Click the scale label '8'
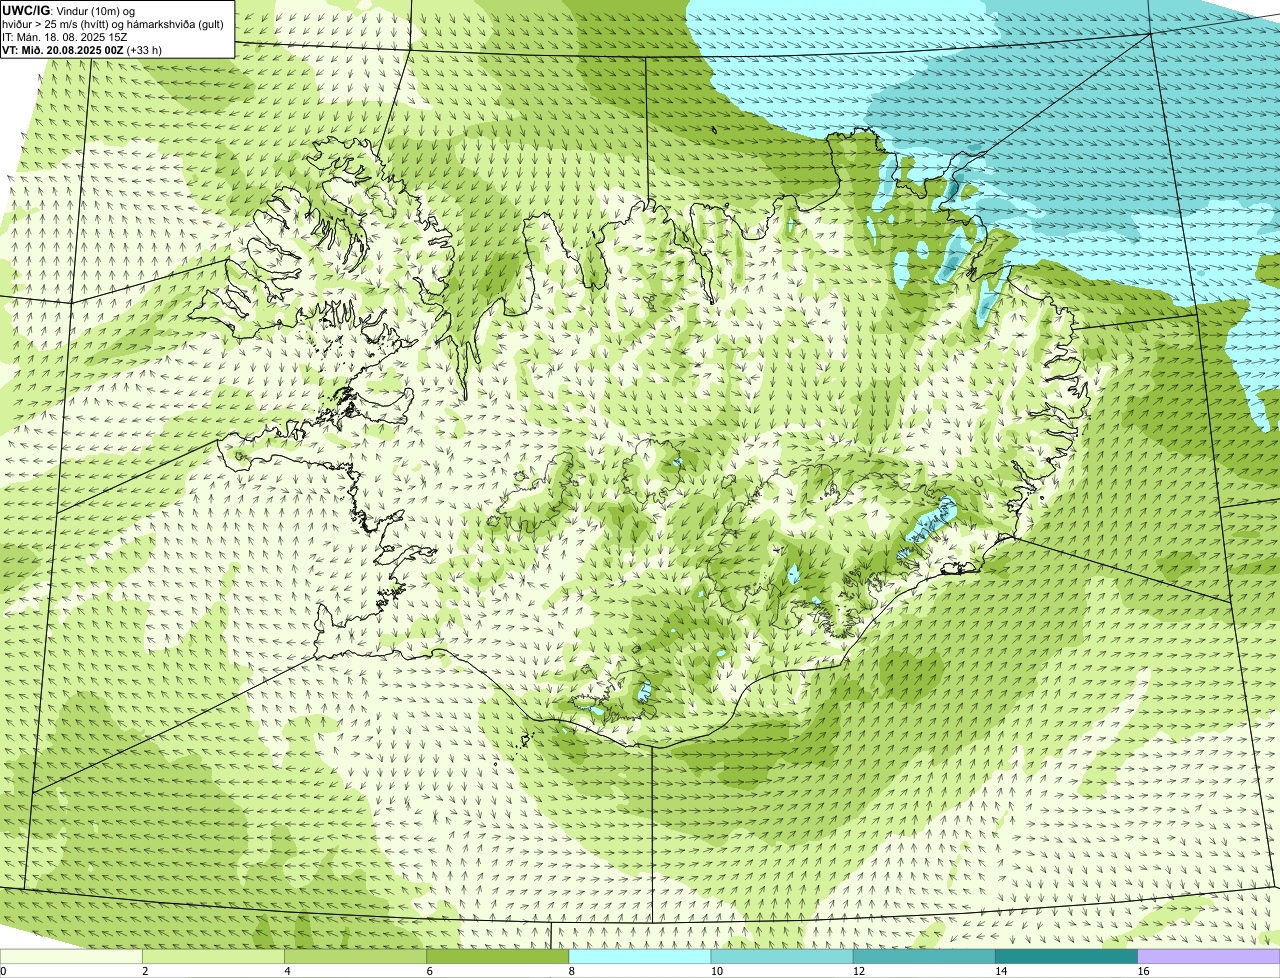This screenshot has height=978, width=1280. [x=571, y=971]
